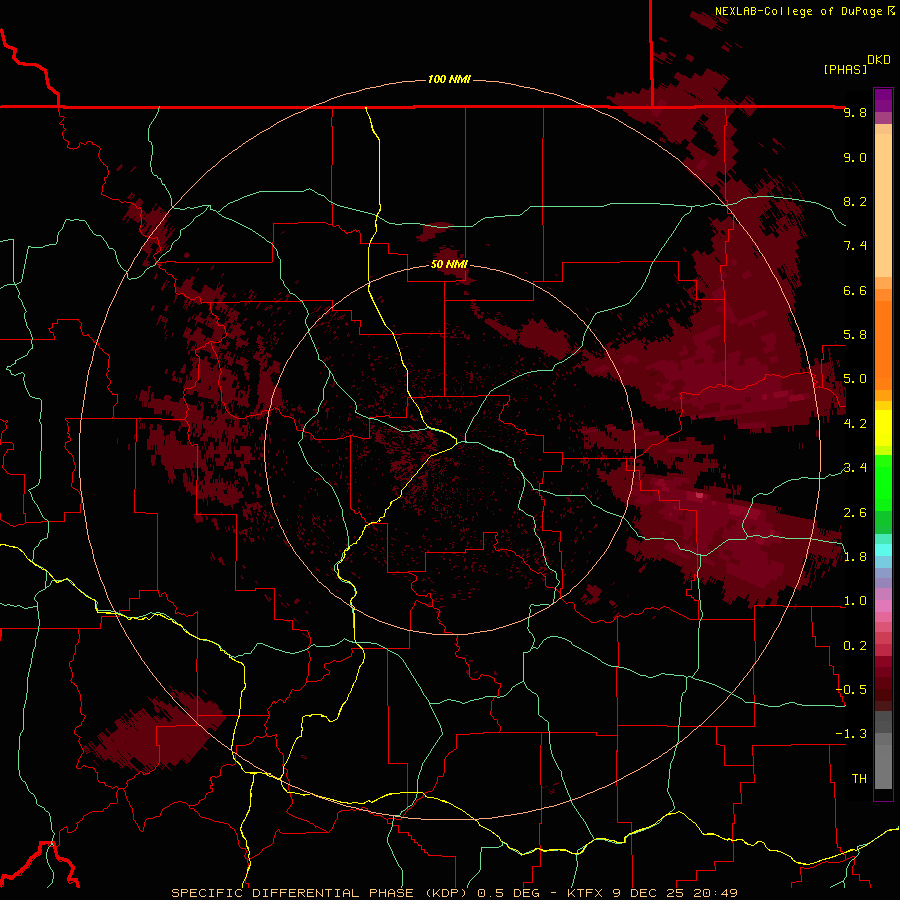The width and height of the screenshot is (900, 900).
Task: Pick the orange band of the color scale
Action: coord(883,345)
